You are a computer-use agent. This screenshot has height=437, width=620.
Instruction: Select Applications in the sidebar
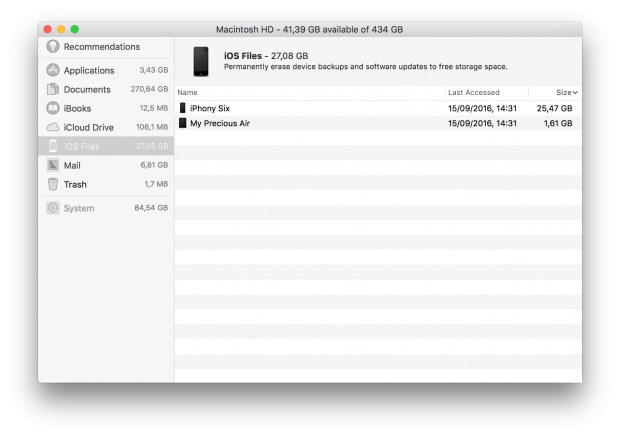click(106, 70)
